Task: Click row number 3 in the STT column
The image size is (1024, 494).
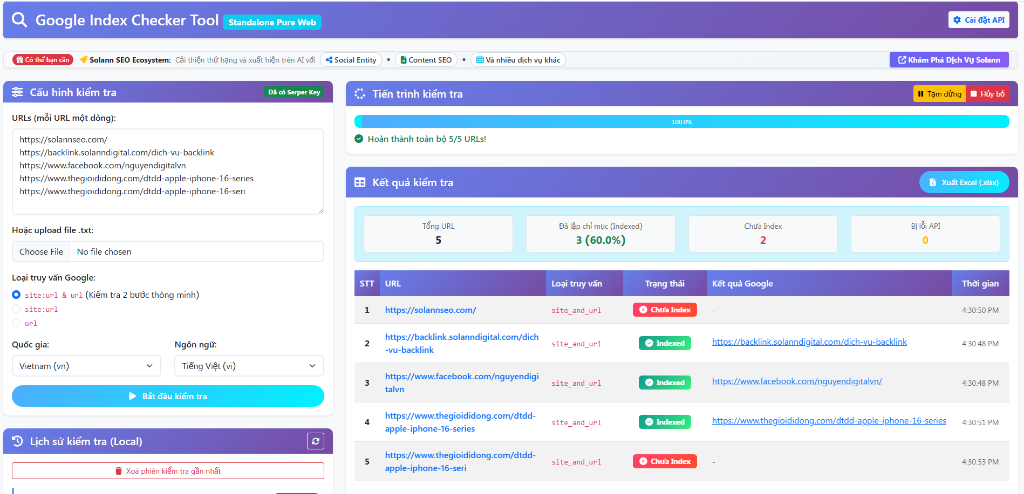Action: (x=367, y=383)
